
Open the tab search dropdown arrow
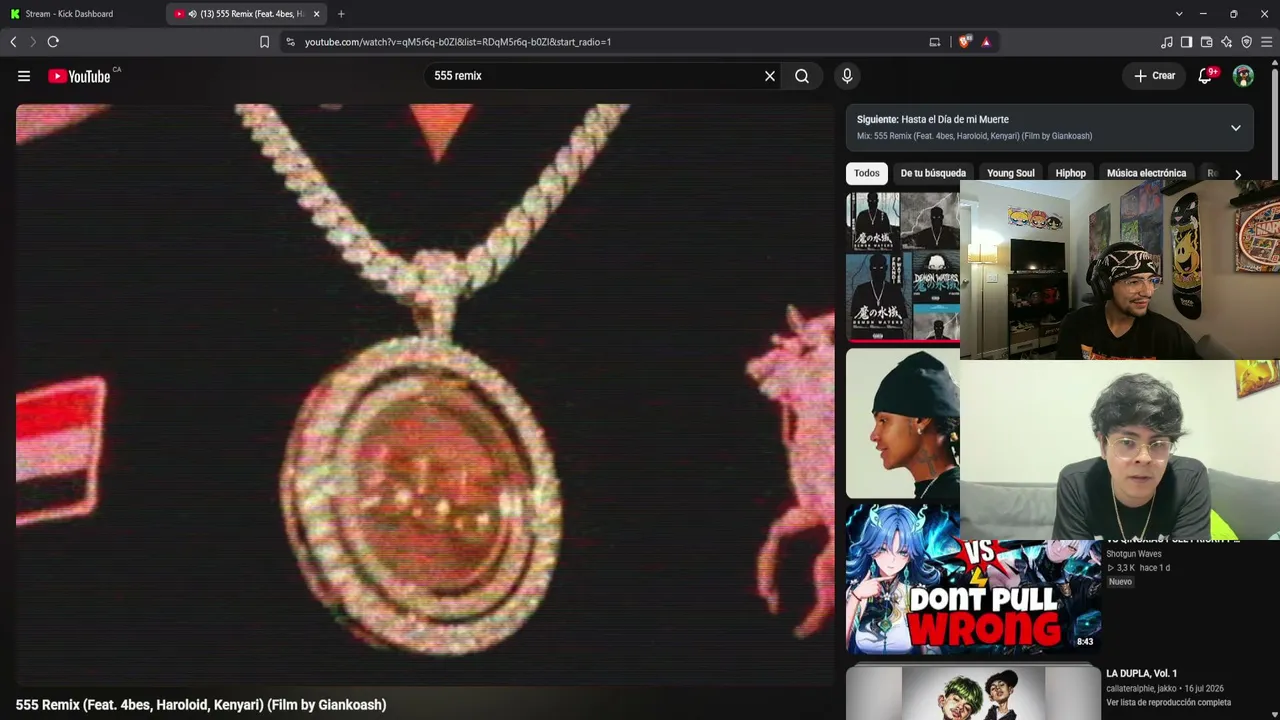click(1179, 14)
